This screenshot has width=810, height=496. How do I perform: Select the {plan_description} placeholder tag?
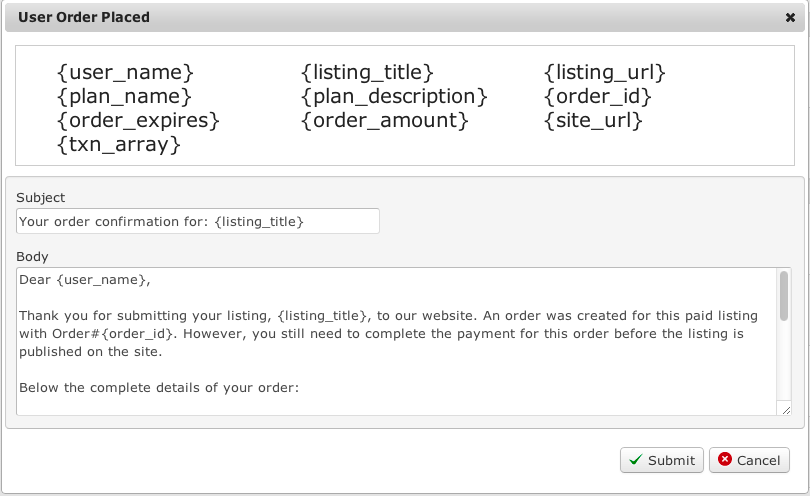click(394, 97)
